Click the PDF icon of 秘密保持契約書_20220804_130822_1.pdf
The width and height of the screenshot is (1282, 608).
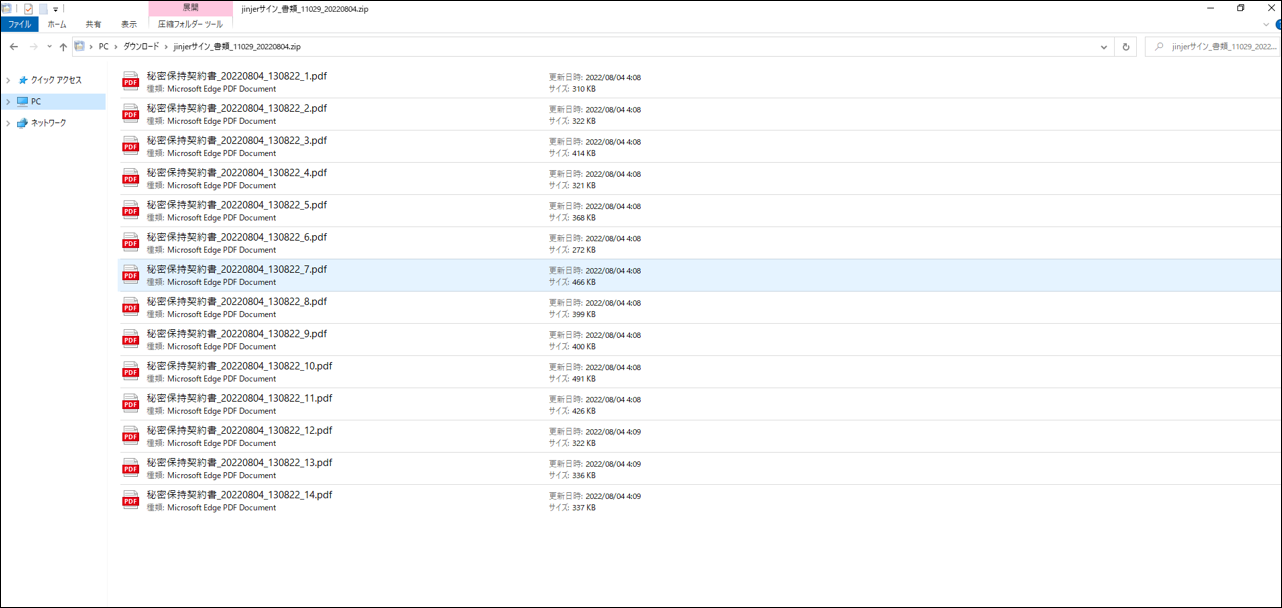tap(130, 82)
